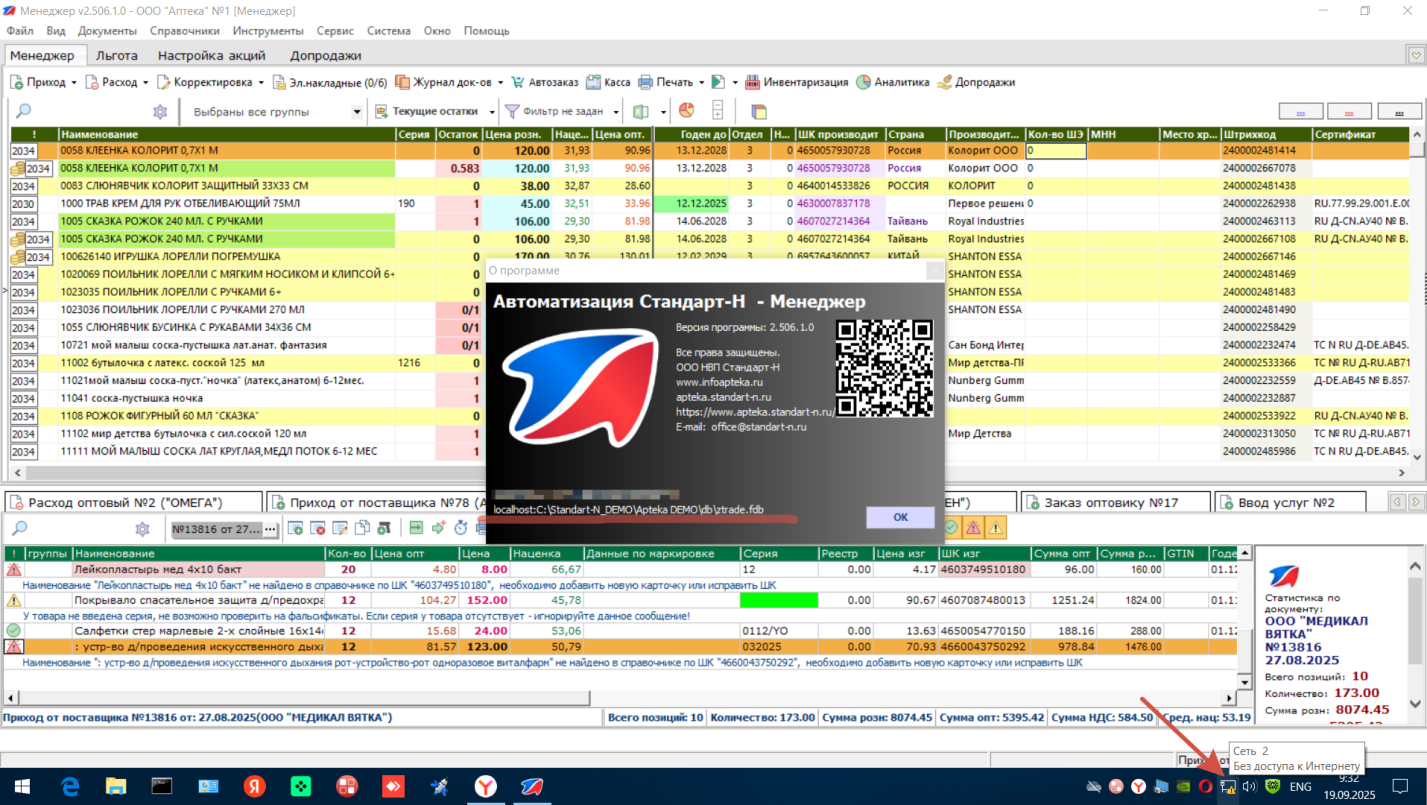Click OK in the О программе dialog
1427x805 pixels.
(x=900, y=517)
